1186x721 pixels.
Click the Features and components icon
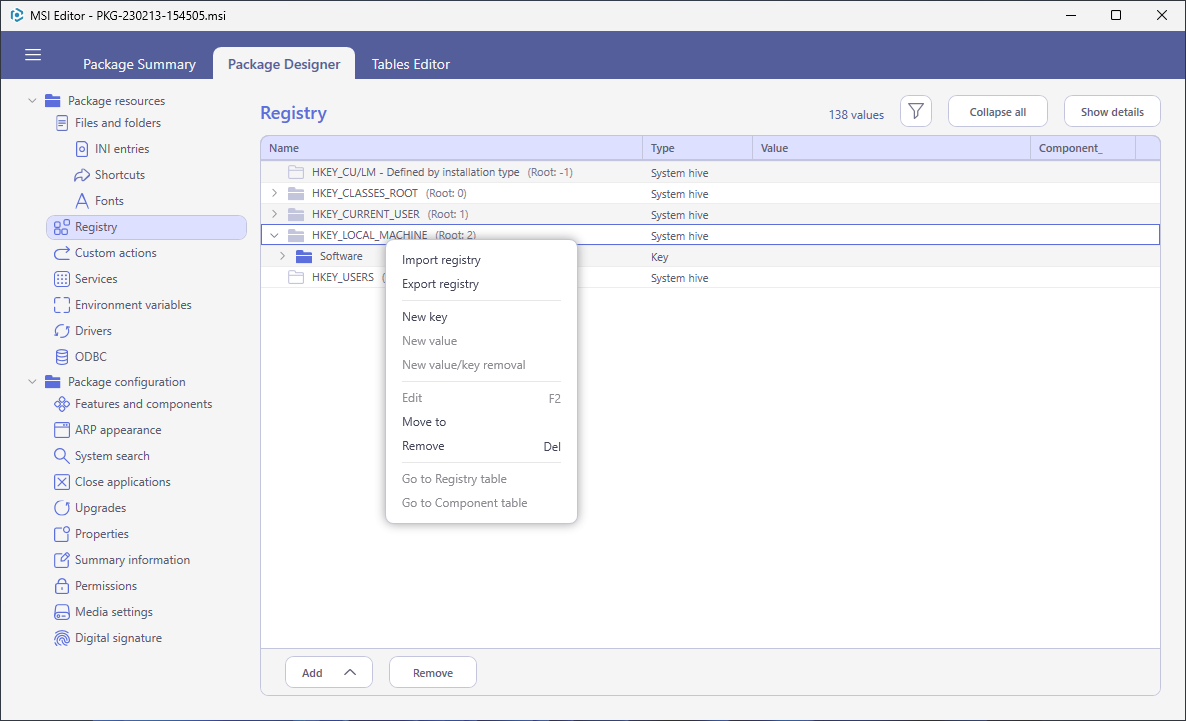click(62, 404)
